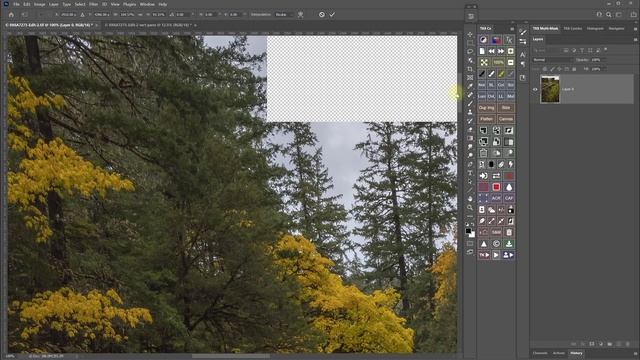Viewport: 640px width, 360px height.
Task: Click the TK swap arrows icon
Action: (x=496, y=176)
